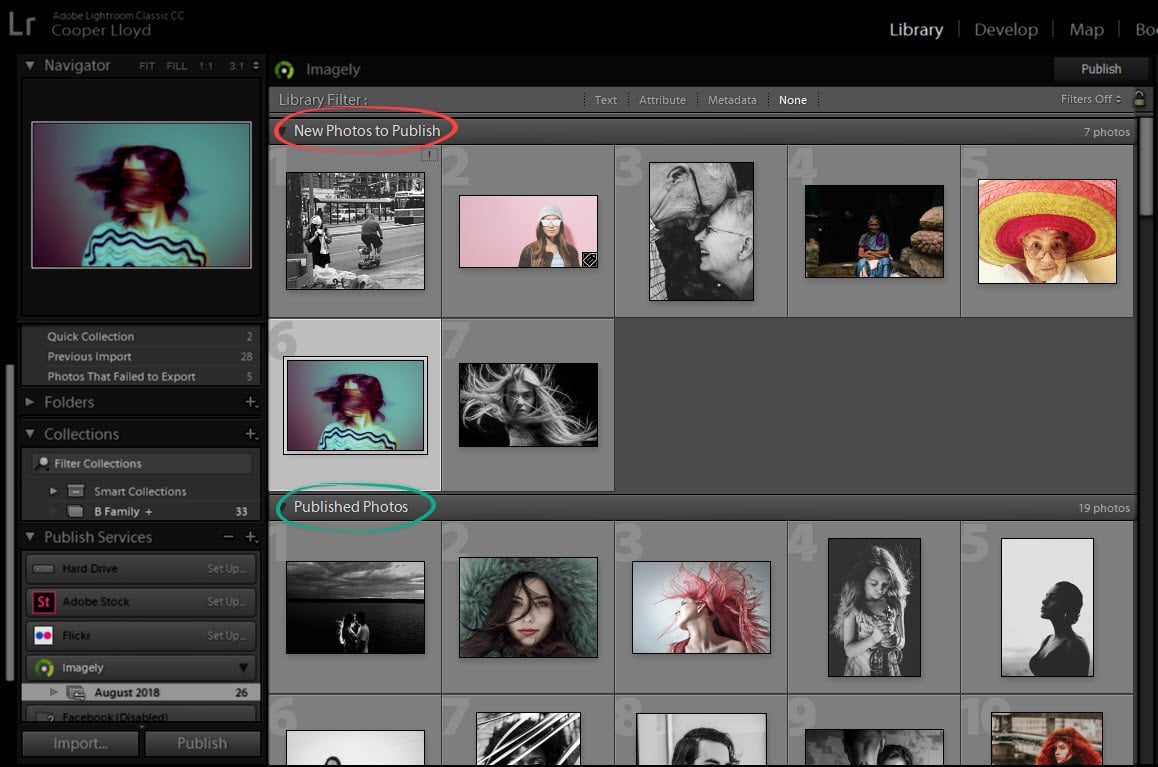
Task: Click the grid vertical scrollbar
Action: click(x=1146, y=167)
